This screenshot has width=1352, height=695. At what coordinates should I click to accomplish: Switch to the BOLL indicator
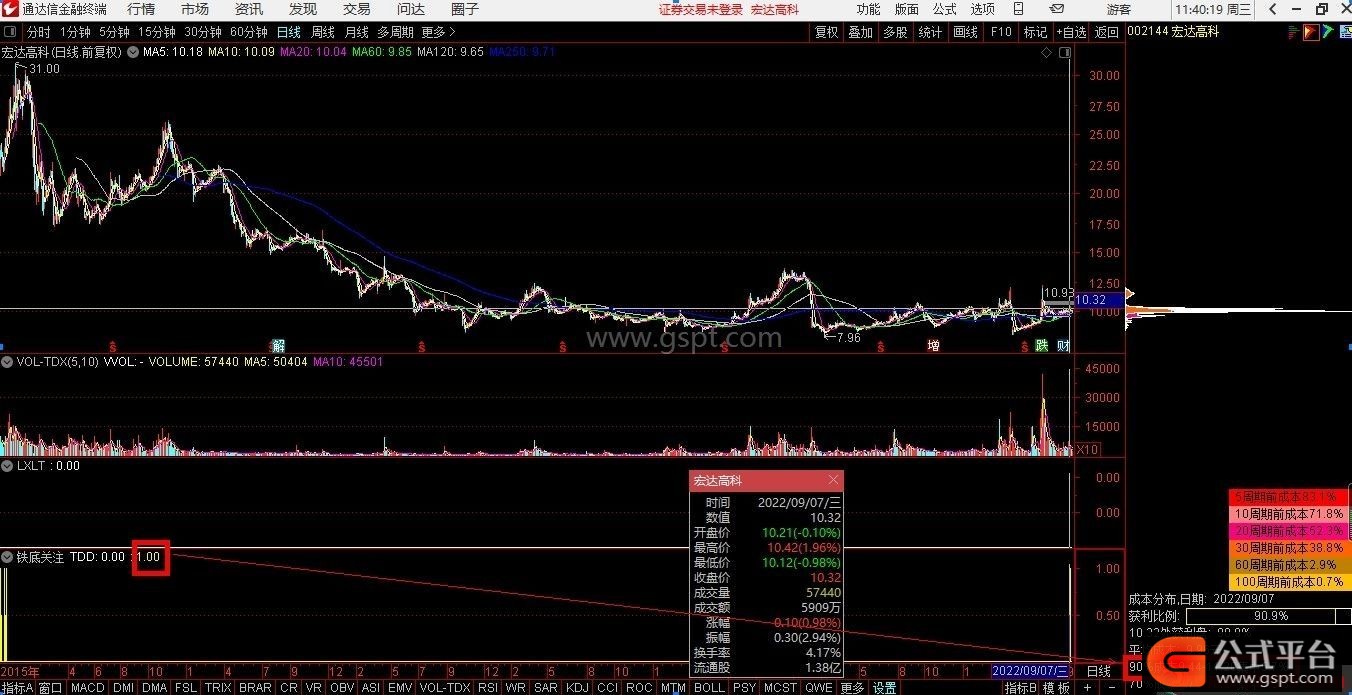pyautogui.click(x=709, y=688)
